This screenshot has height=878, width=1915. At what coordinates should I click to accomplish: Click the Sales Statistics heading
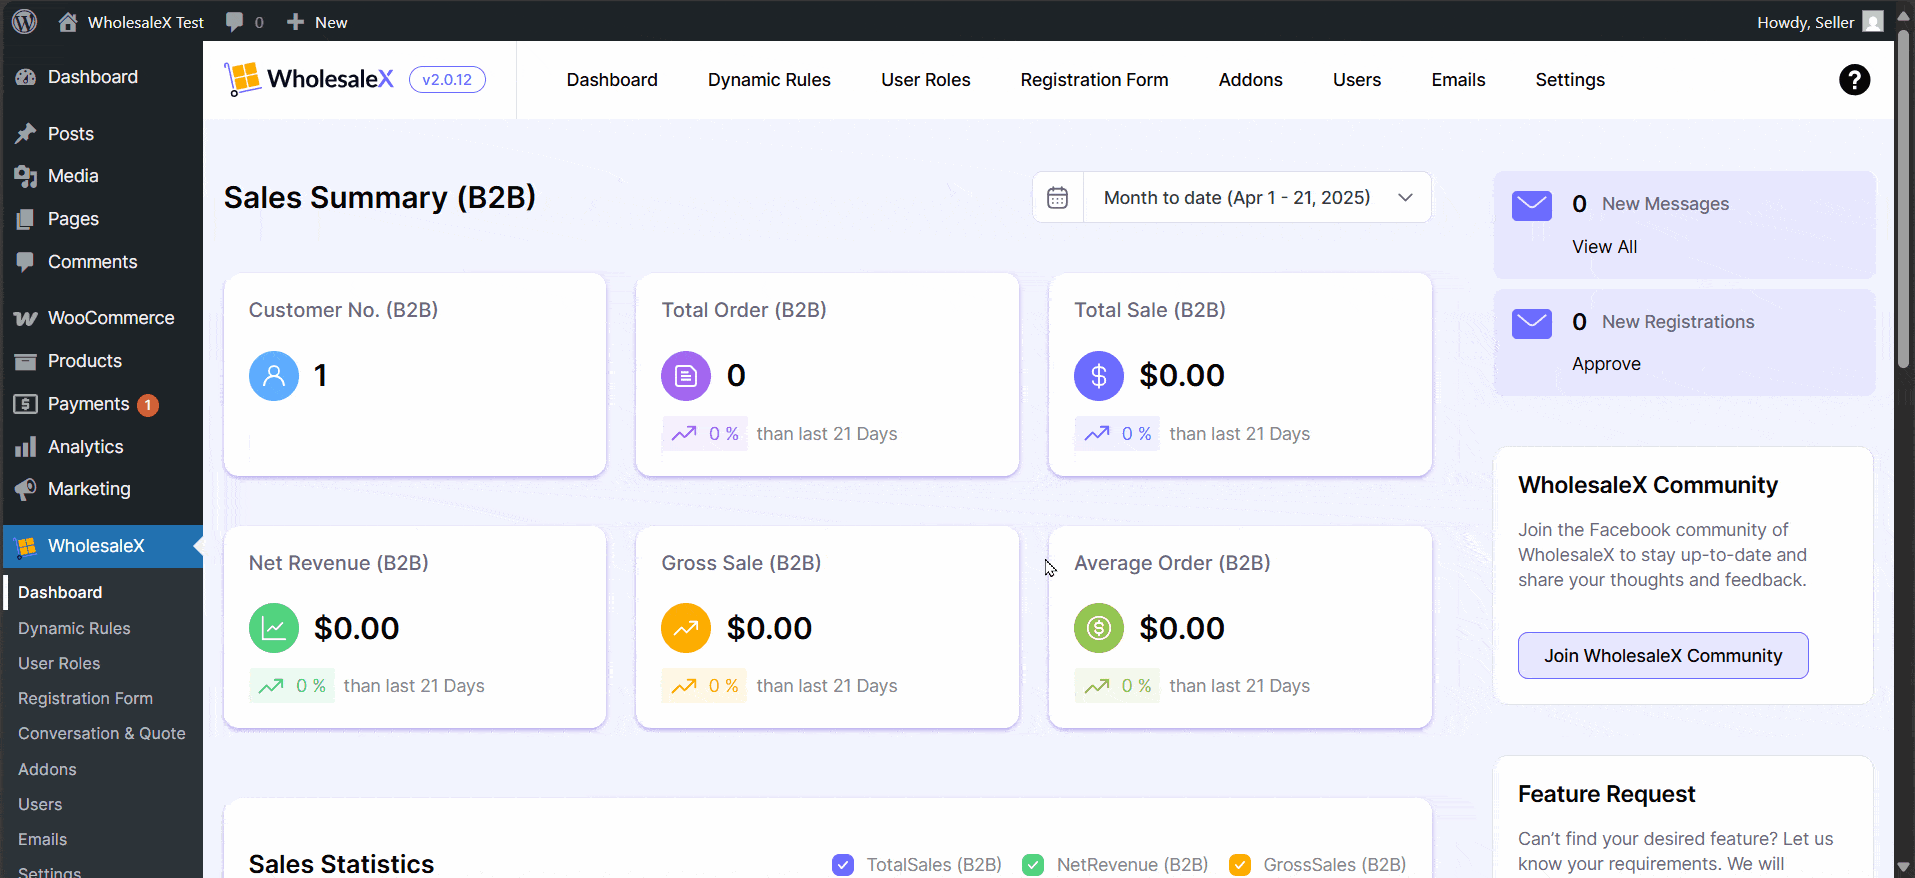(x=341, y=864)
